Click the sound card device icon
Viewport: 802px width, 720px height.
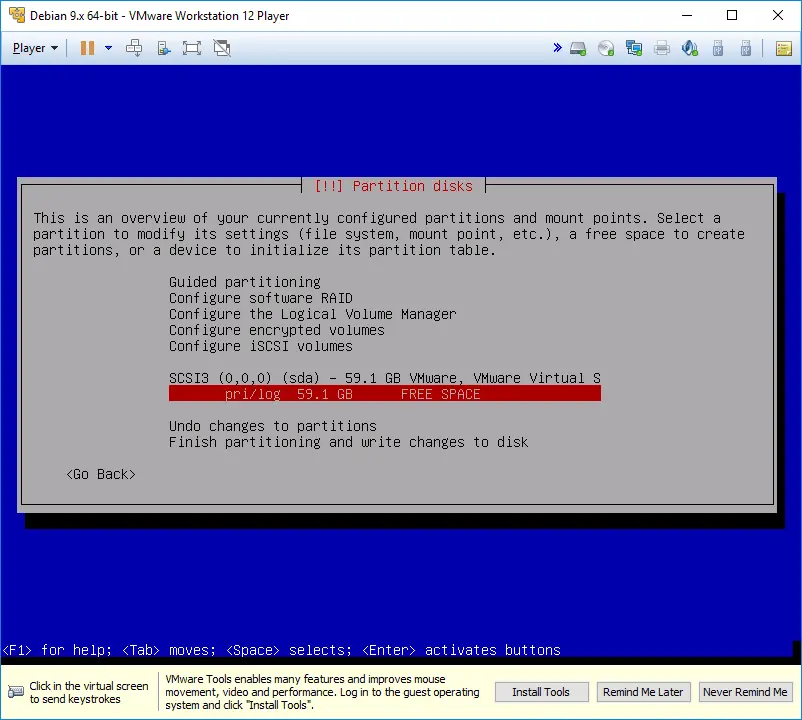tap(689, 49)
